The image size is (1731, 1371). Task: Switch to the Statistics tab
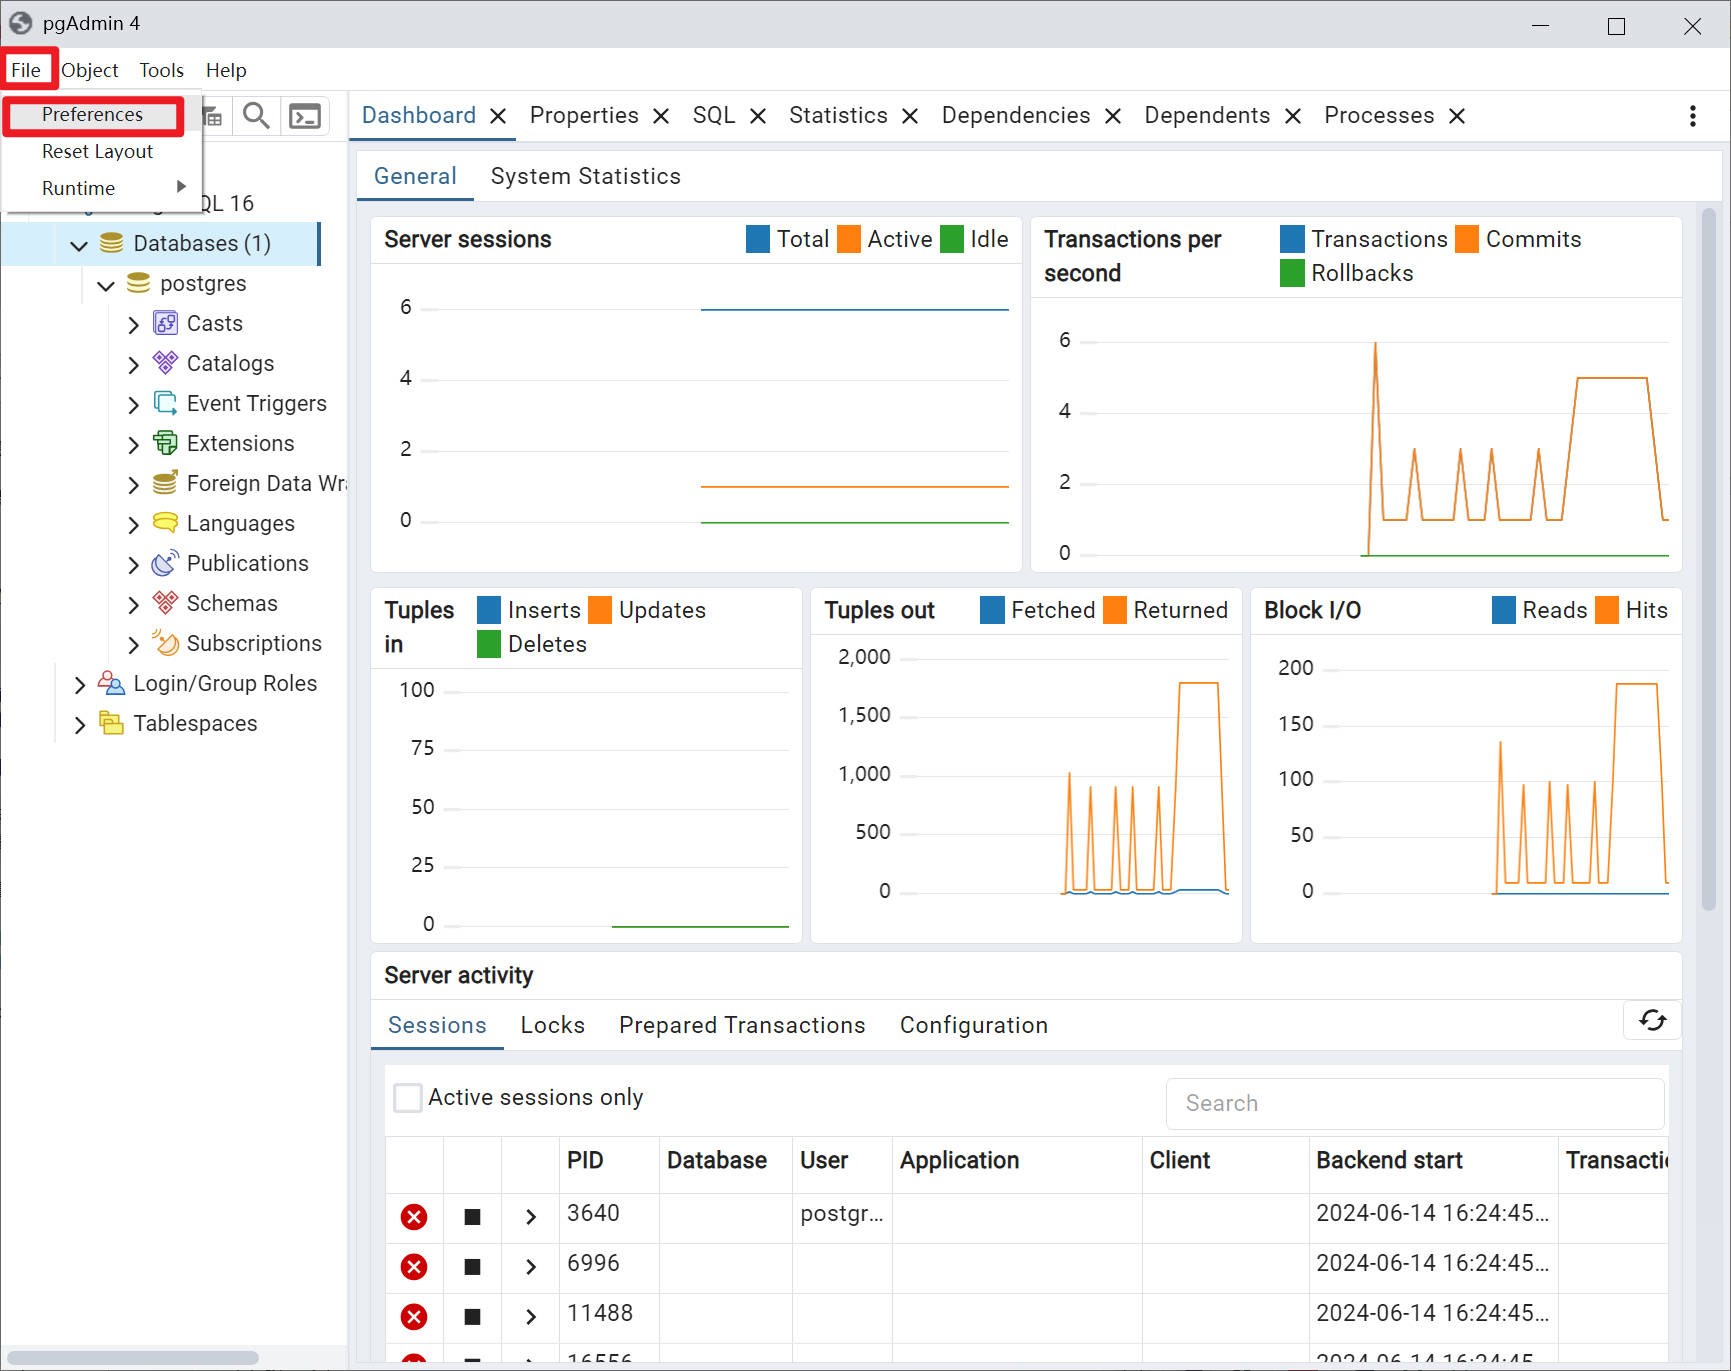coord(838,115)
